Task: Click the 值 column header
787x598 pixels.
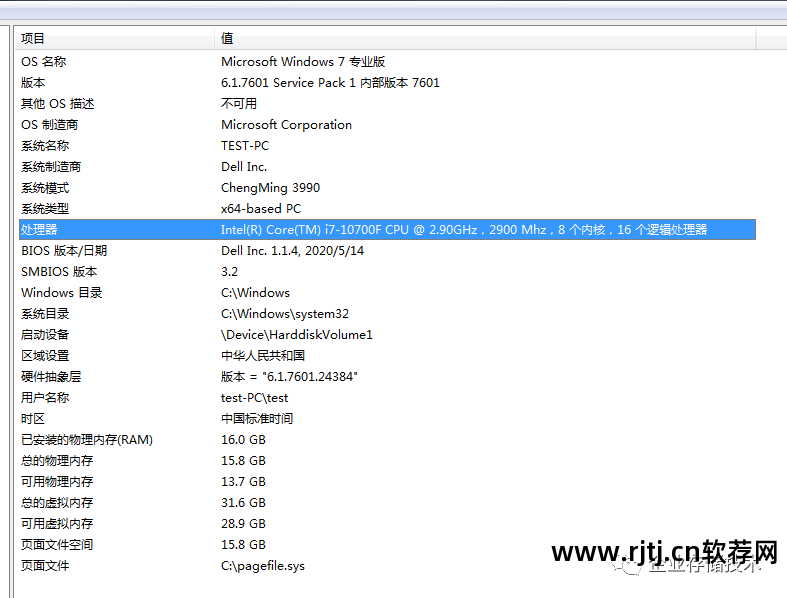Action: tap(486, 39)
